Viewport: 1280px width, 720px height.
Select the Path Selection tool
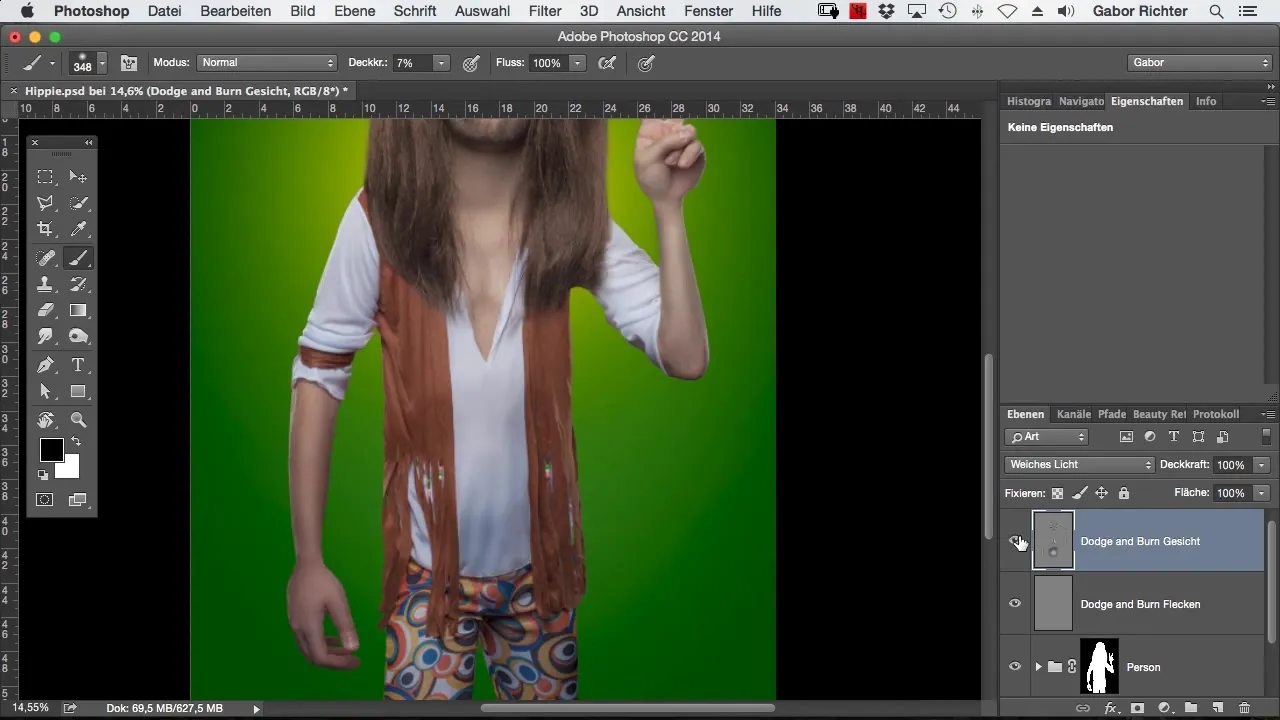pos(46,392)
